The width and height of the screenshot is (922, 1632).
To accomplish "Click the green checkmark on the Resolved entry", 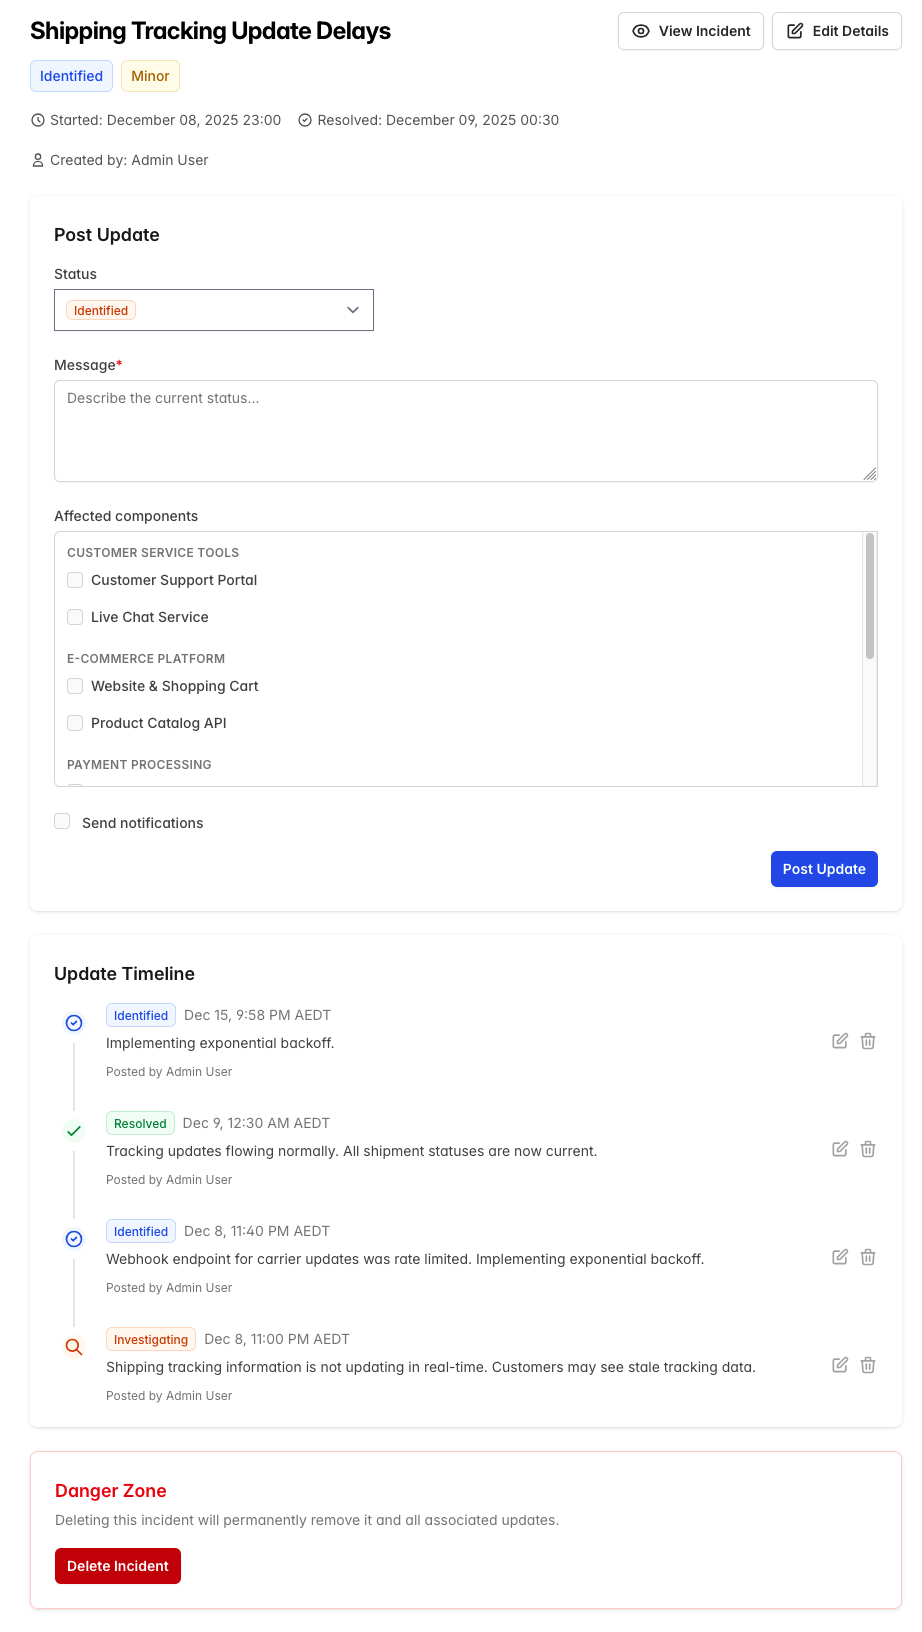I will point(74,1130).
